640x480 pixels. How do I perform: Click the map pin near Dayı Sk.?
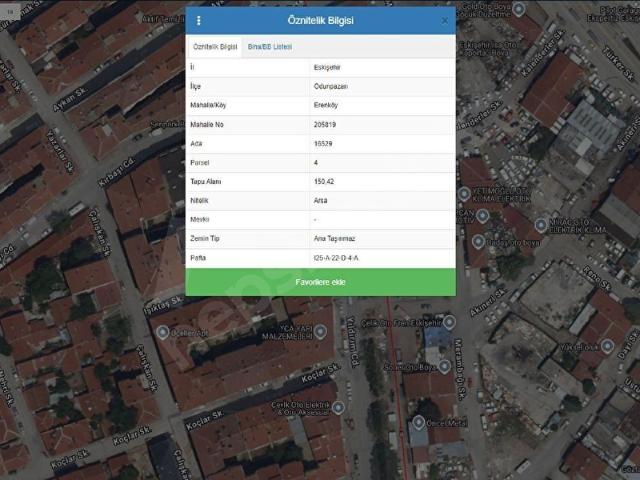coord(607,347)
